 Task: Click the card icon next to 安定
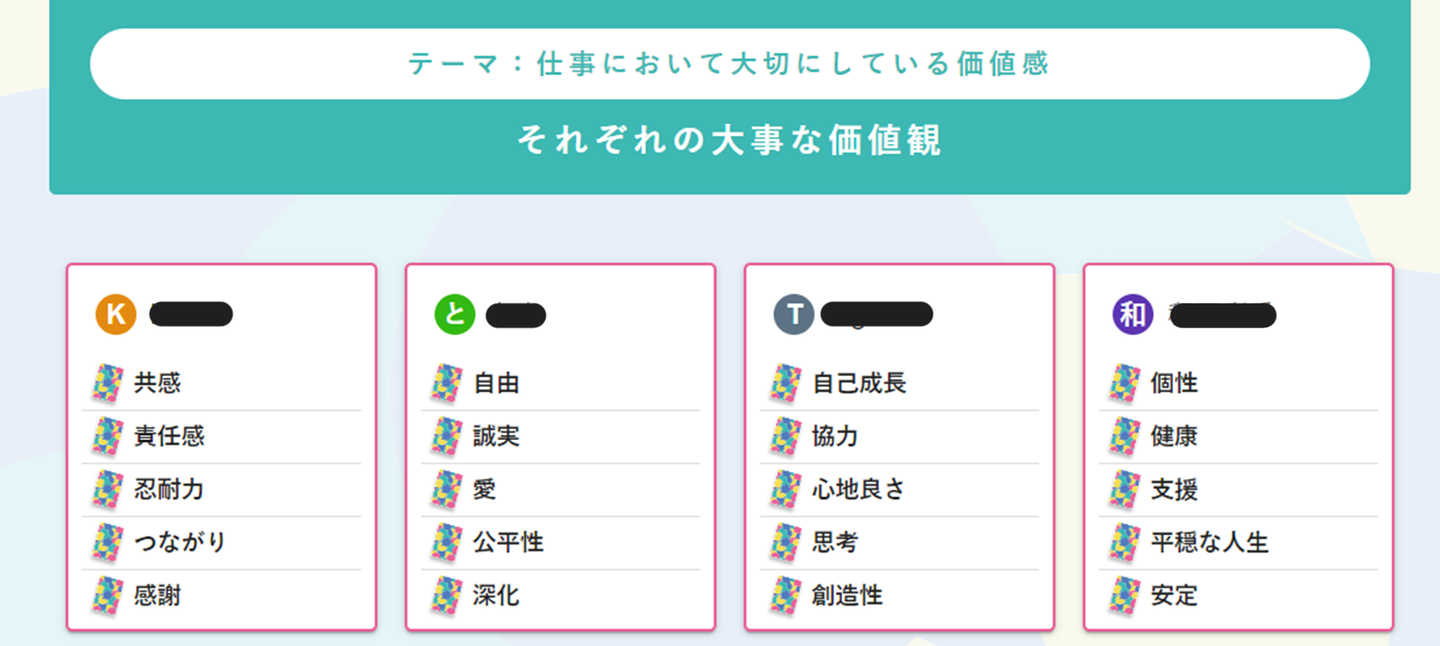(1125, 596)
